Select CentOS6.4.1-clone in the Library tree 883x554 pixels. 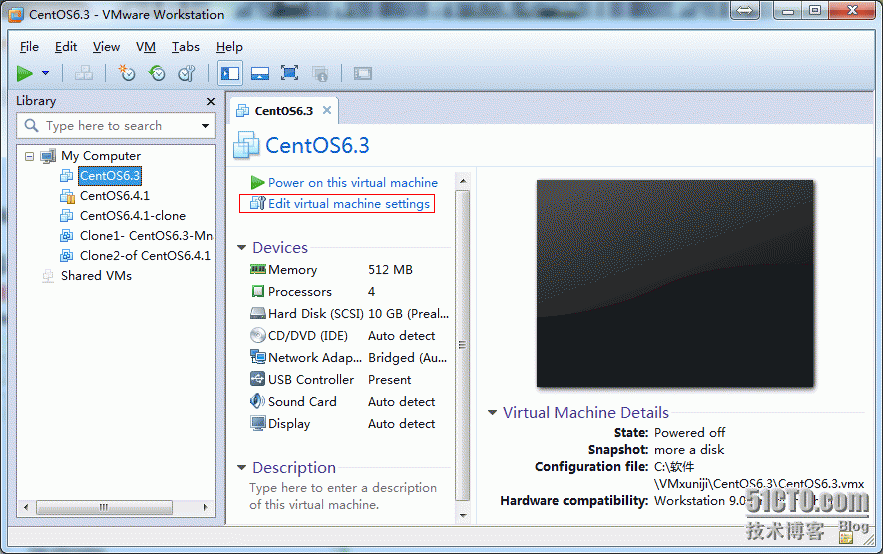[133, 216]
